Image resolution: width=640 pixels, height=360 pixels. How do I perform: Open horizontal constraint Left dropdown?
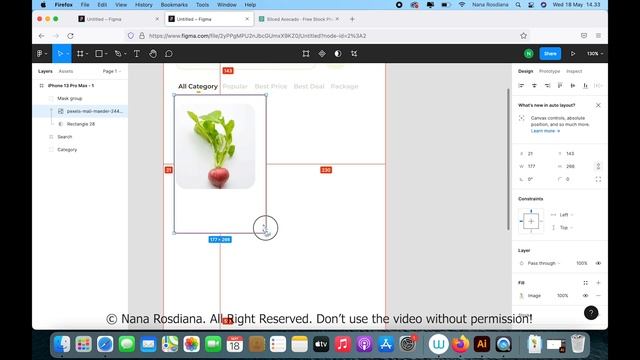click(x=567, y=215)
